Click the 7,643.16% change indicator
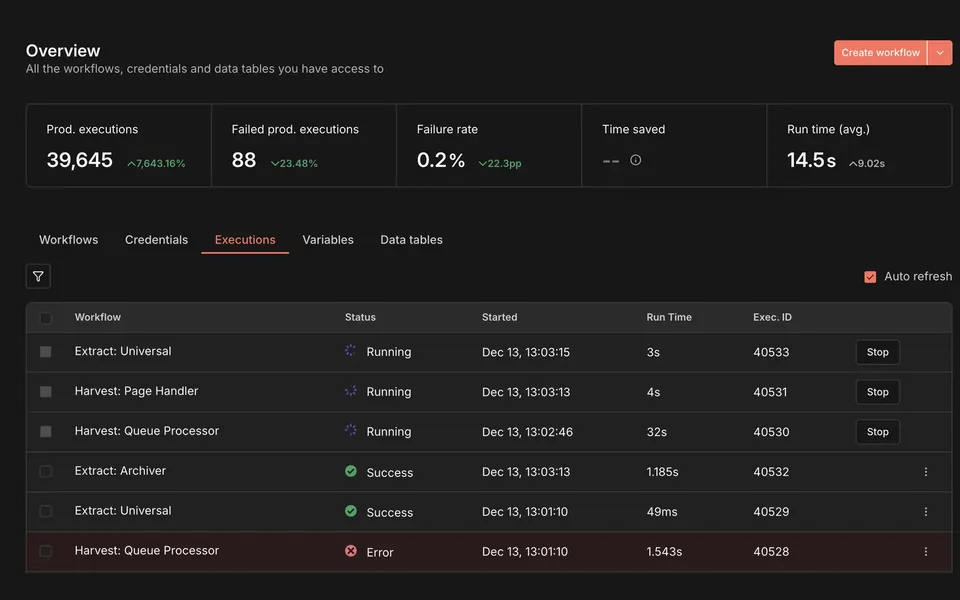The width and height of the screenshot is (960, 600). [156, 163]
